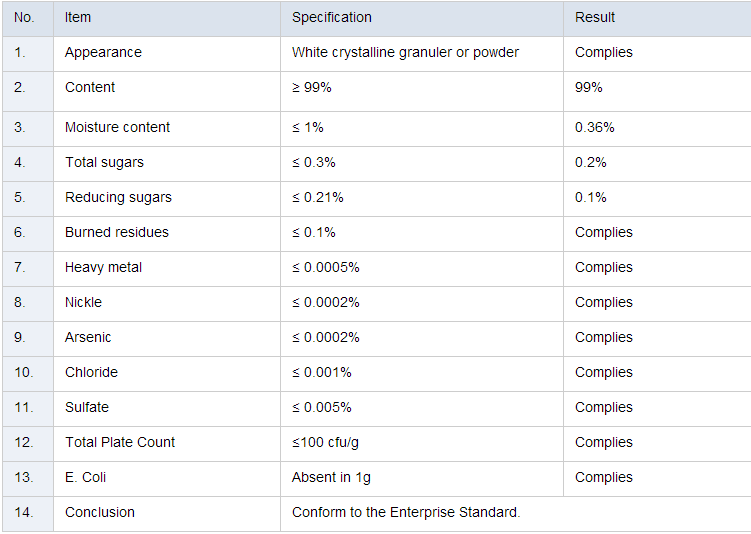This screenshot has width=751, height=534.
Task: Click the "≤ 0.21%" specification cell
Action: [x=317, y=197]
